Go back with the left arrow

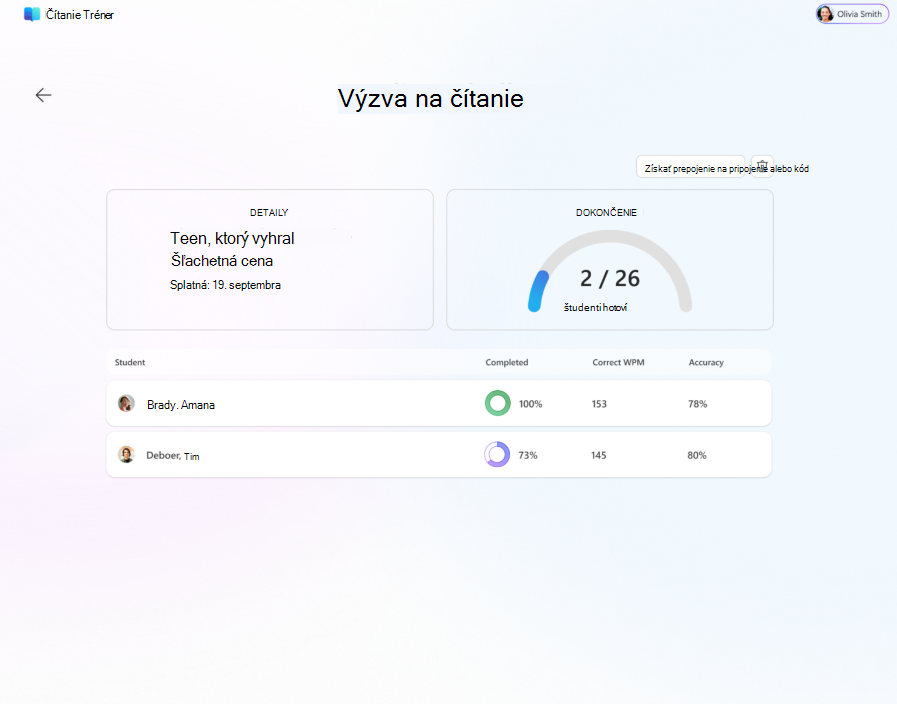click(x=43, y=95)
